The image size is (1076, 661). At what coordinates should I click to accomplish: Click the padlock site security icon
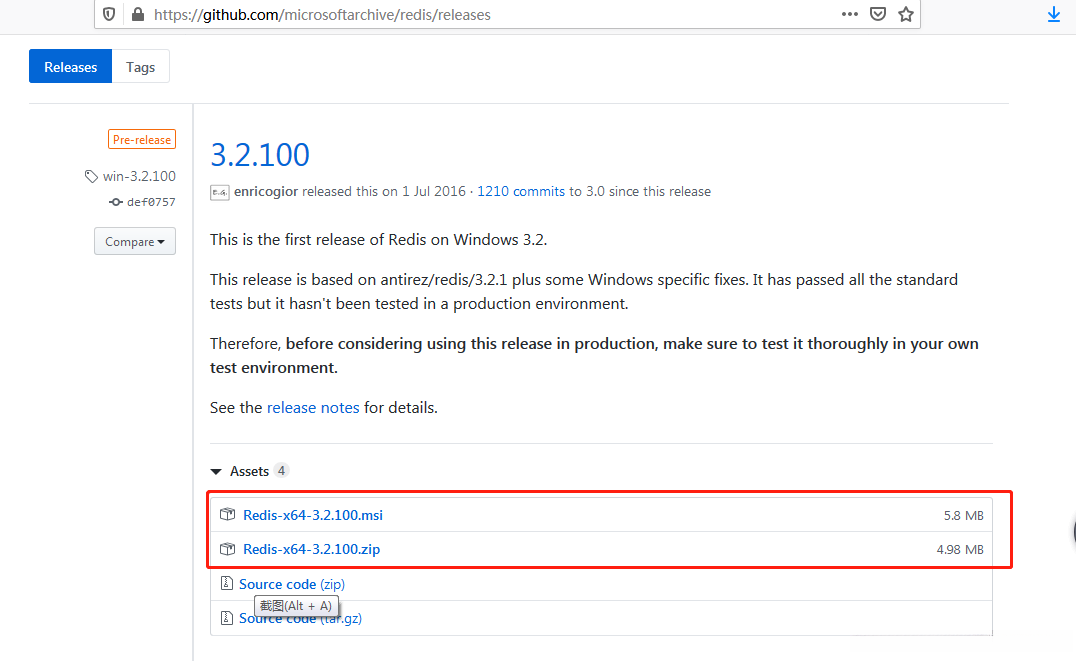click(x=138, y=14)
